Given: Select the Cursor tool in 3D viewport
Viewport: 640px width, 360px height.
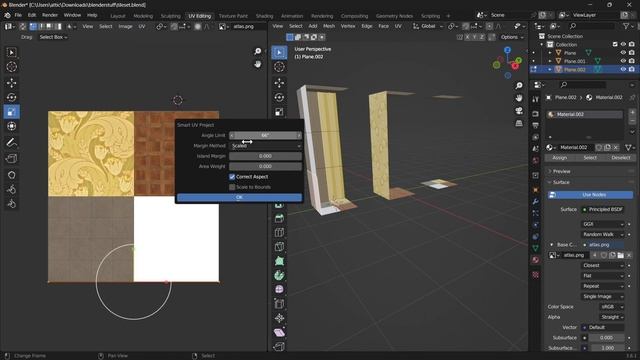Looking at the screenshot, I should click(279, 67).
